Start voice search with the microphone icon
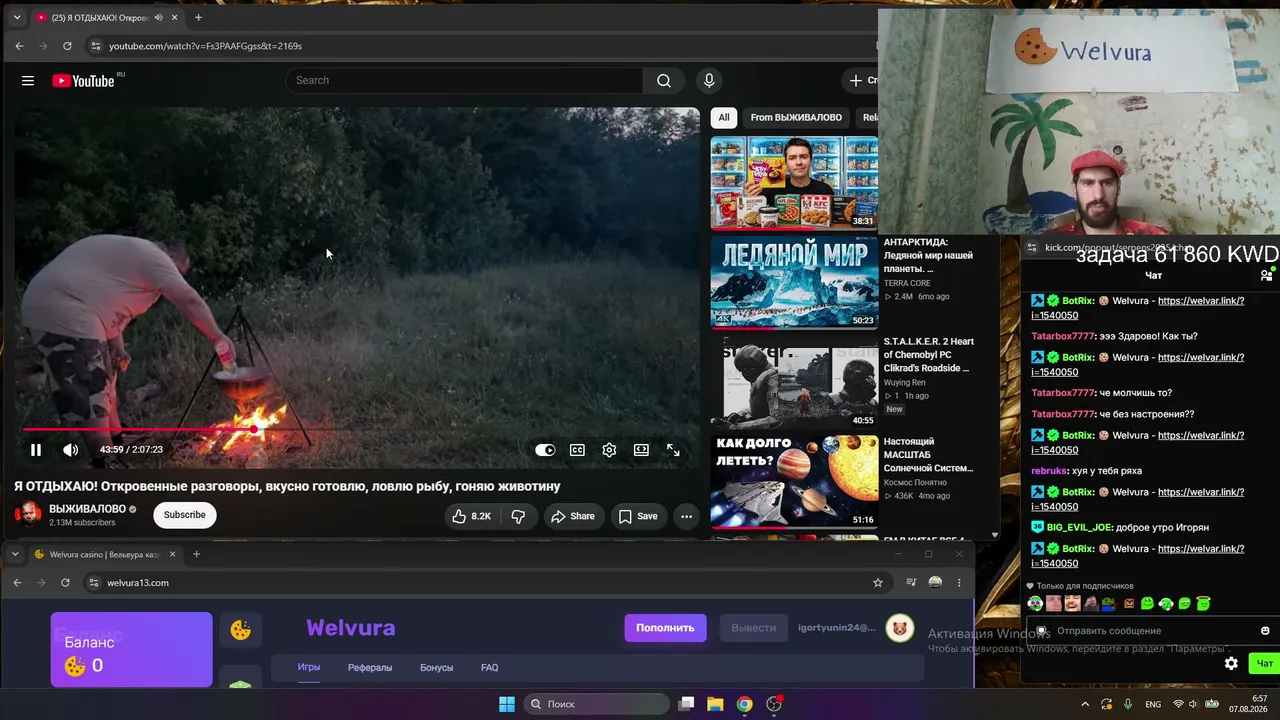The width and height of the screenshot is (1280, 720). pyautogui.click(x=709, y=81)
